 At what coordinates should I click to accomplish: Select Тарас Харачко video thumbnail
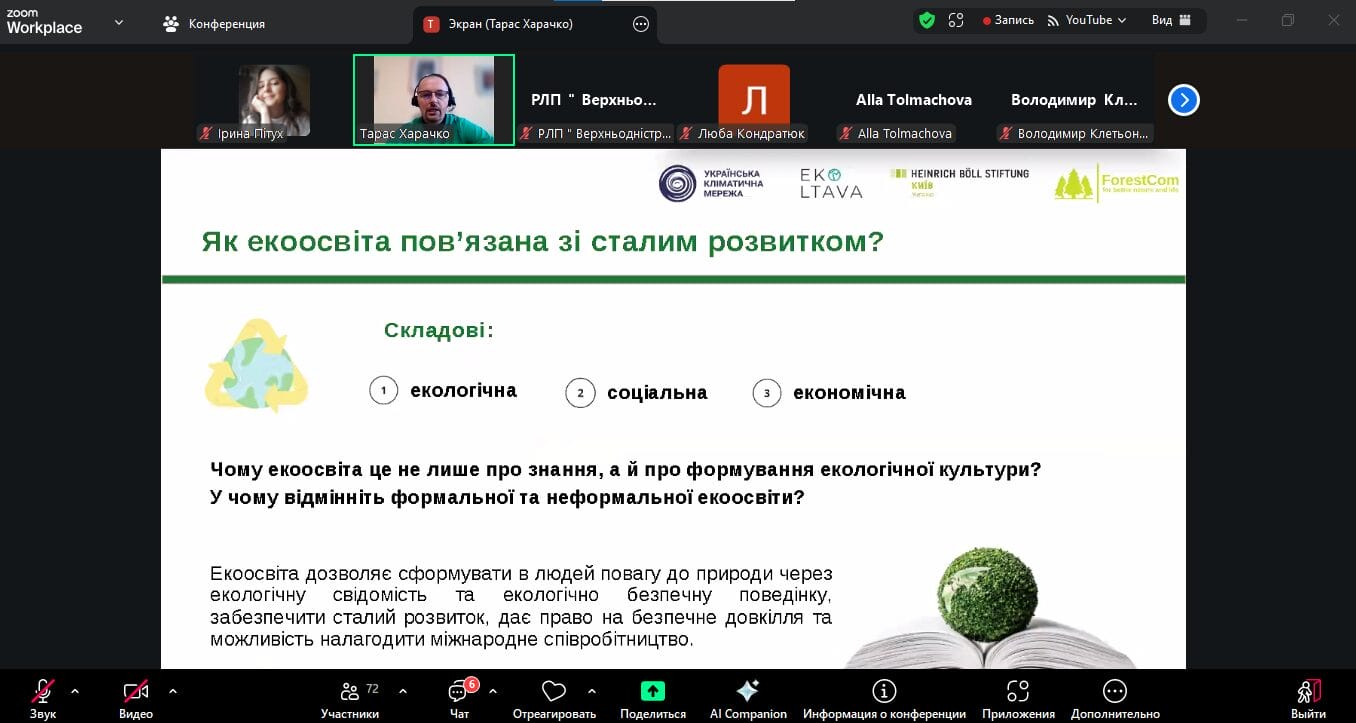(x=433, y=99)
